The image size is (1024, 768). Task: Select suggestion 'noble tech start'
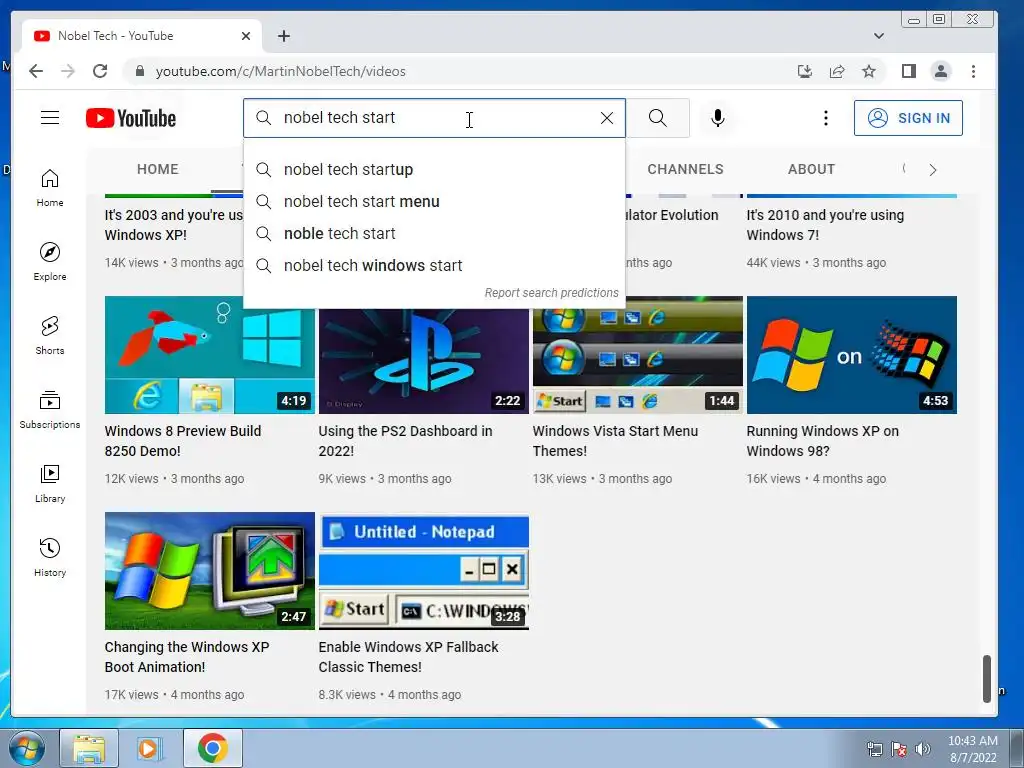point(434,234)
